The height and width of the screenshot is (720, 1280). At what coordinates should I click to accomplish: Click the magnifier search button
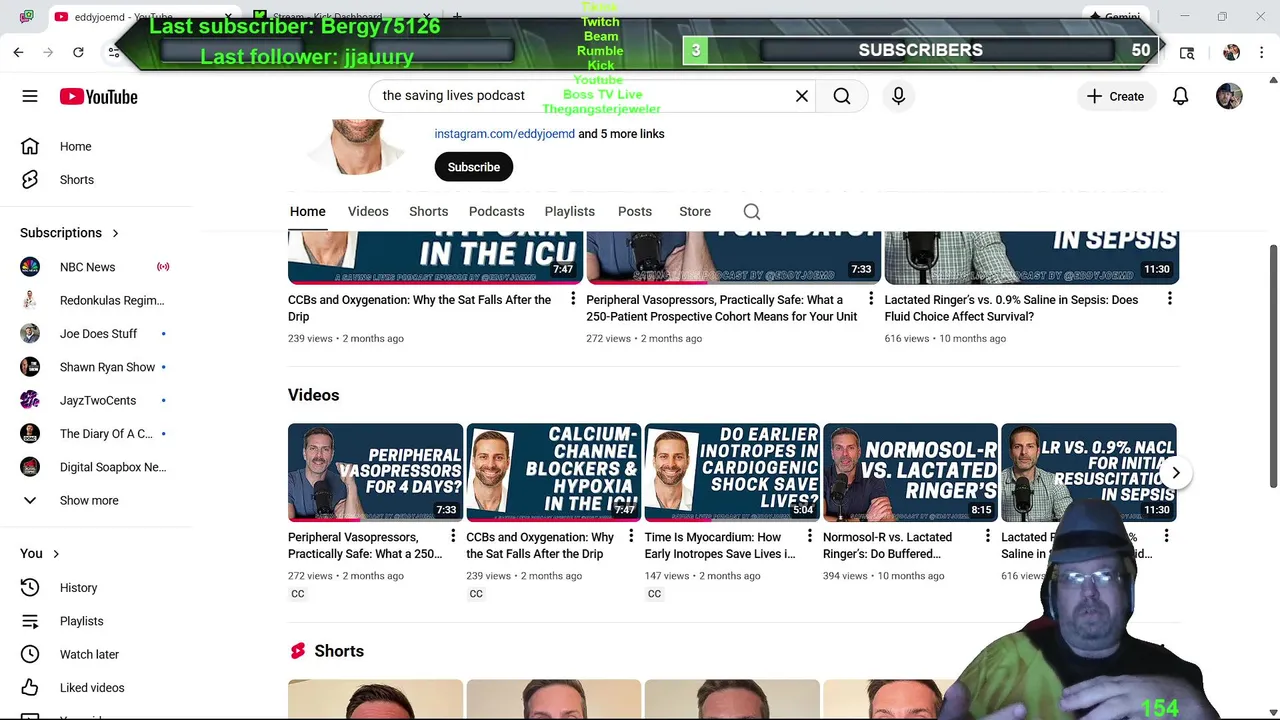click(x=842, y=96)
